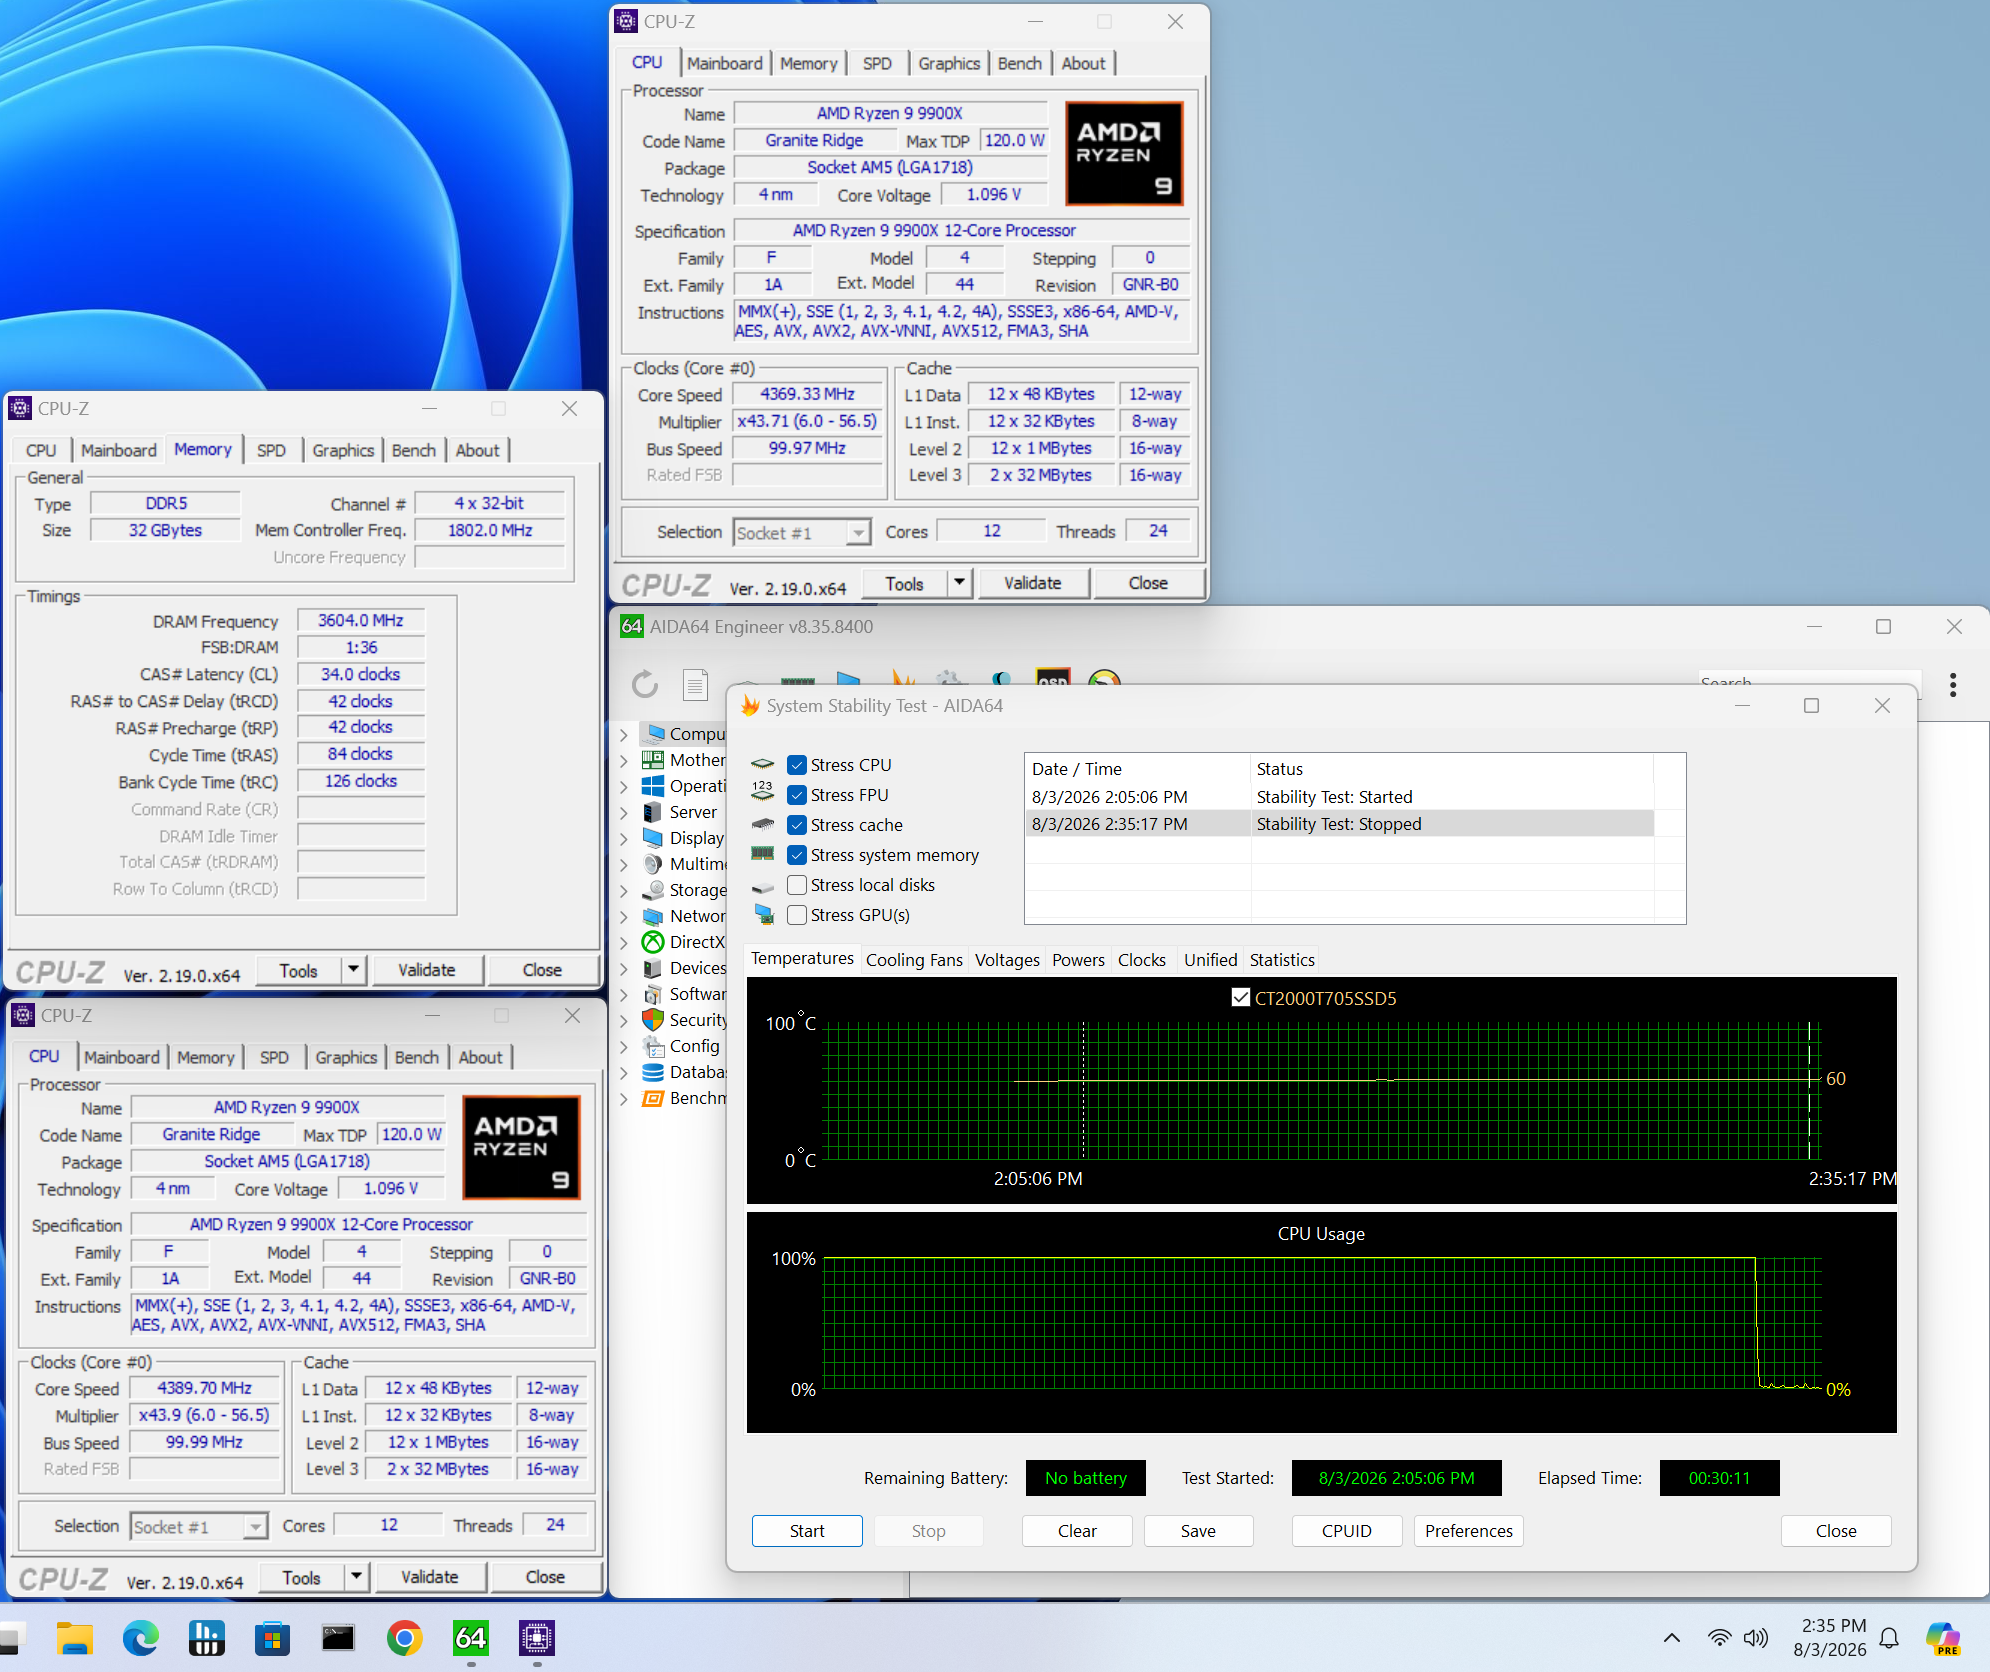This screenshot has width=1990, height=1672.
Task: Select Security shield icon in AIDA64 tree
Action: [653, 1019]
